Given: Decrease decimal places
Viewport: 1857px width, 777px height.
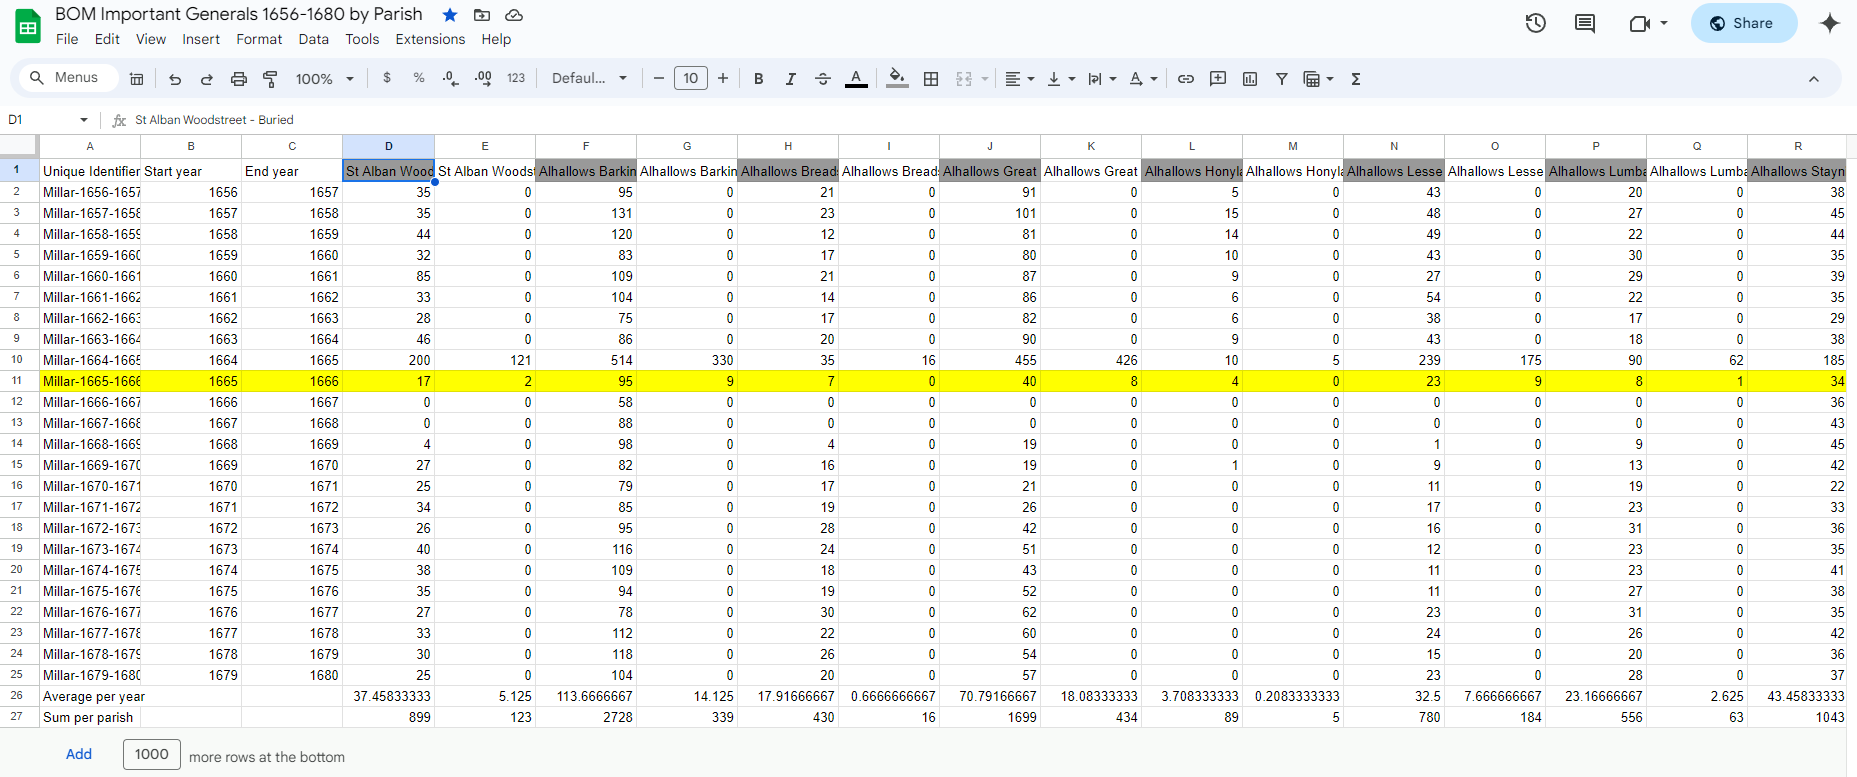Looking at the screenshot, I should coord(451,78).
